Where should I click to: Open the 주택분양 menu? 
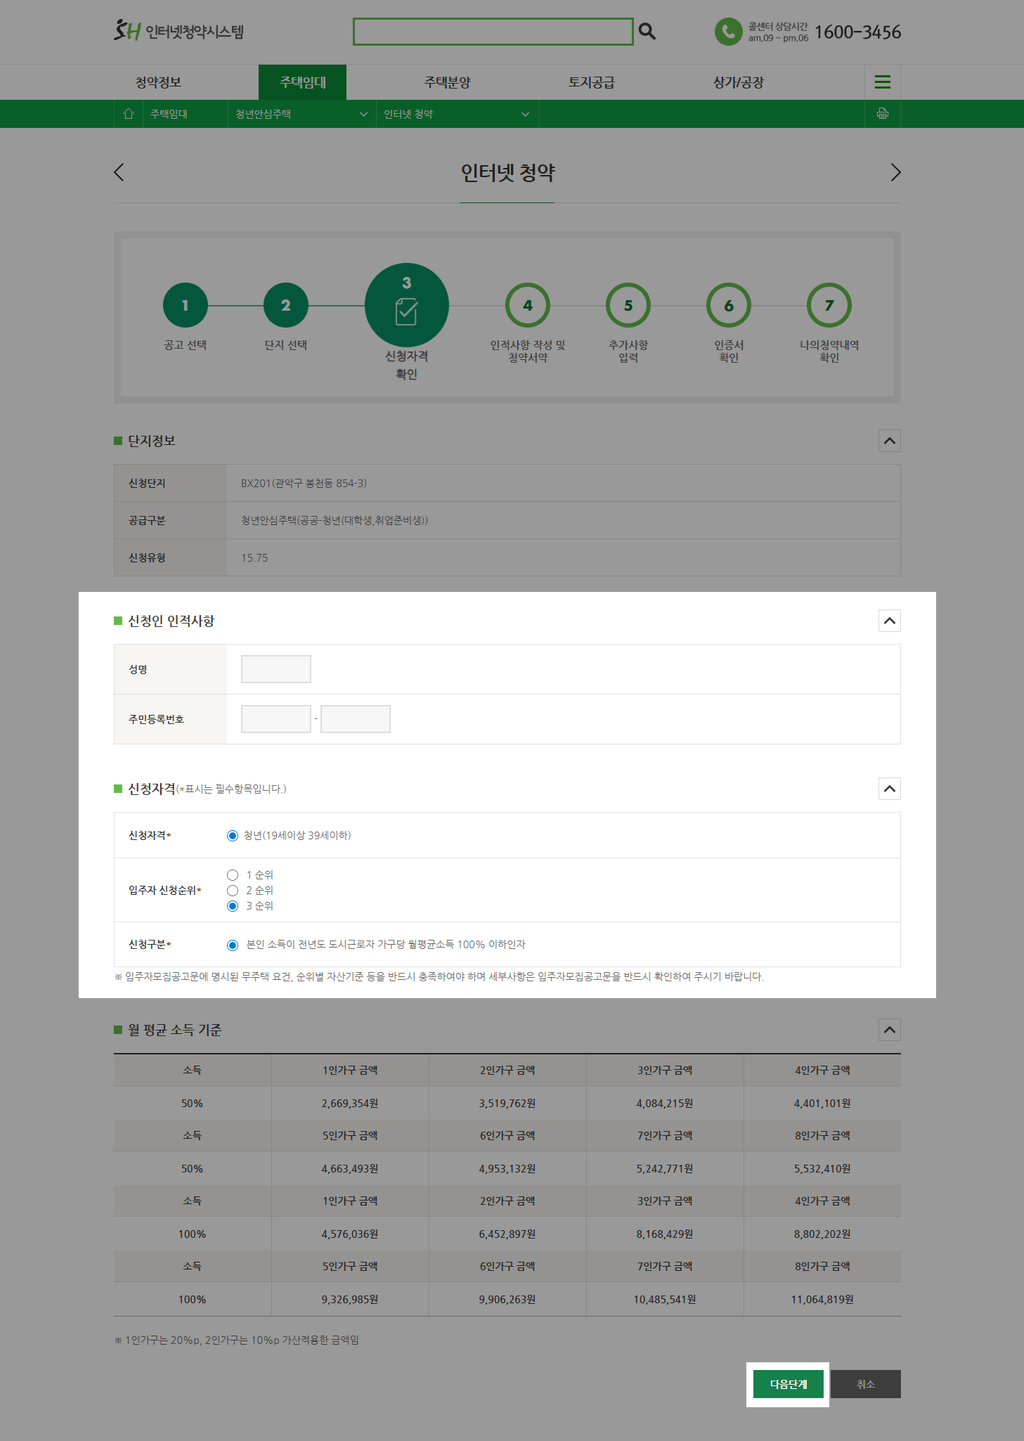[x=447, y=82]
